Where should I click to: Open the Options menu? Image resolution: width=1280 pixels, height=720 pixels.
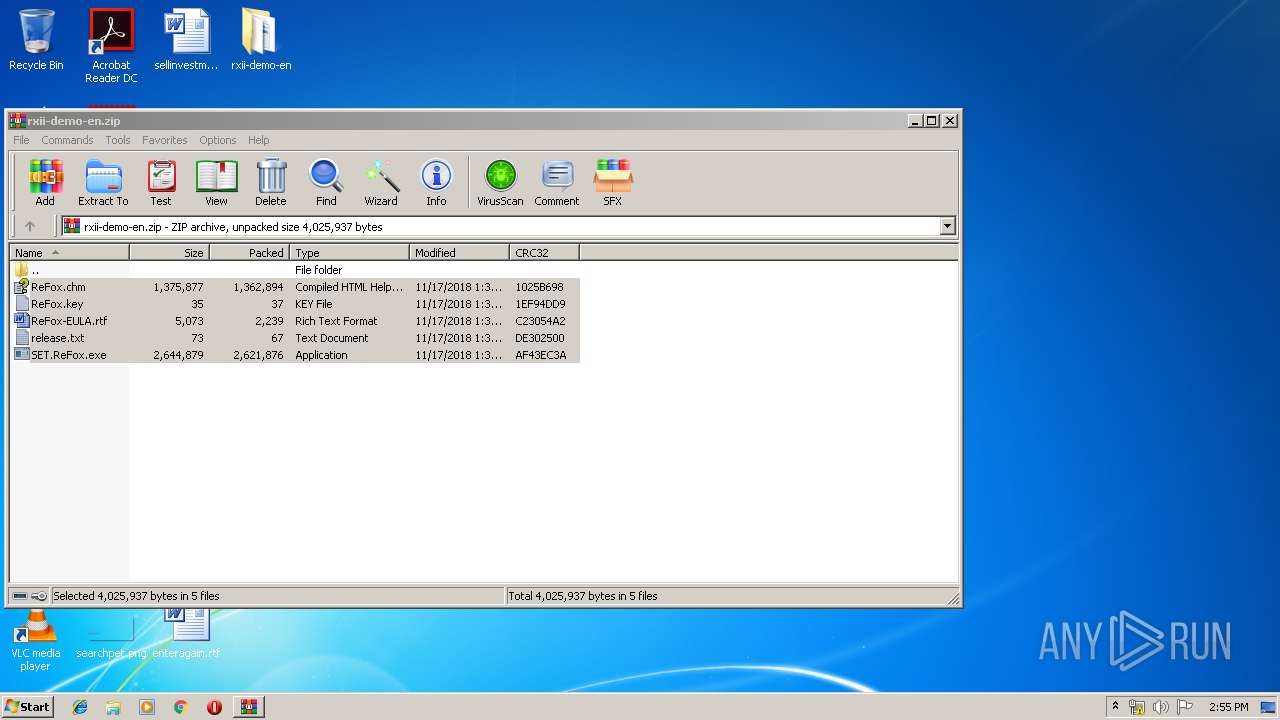coord(217,140)
